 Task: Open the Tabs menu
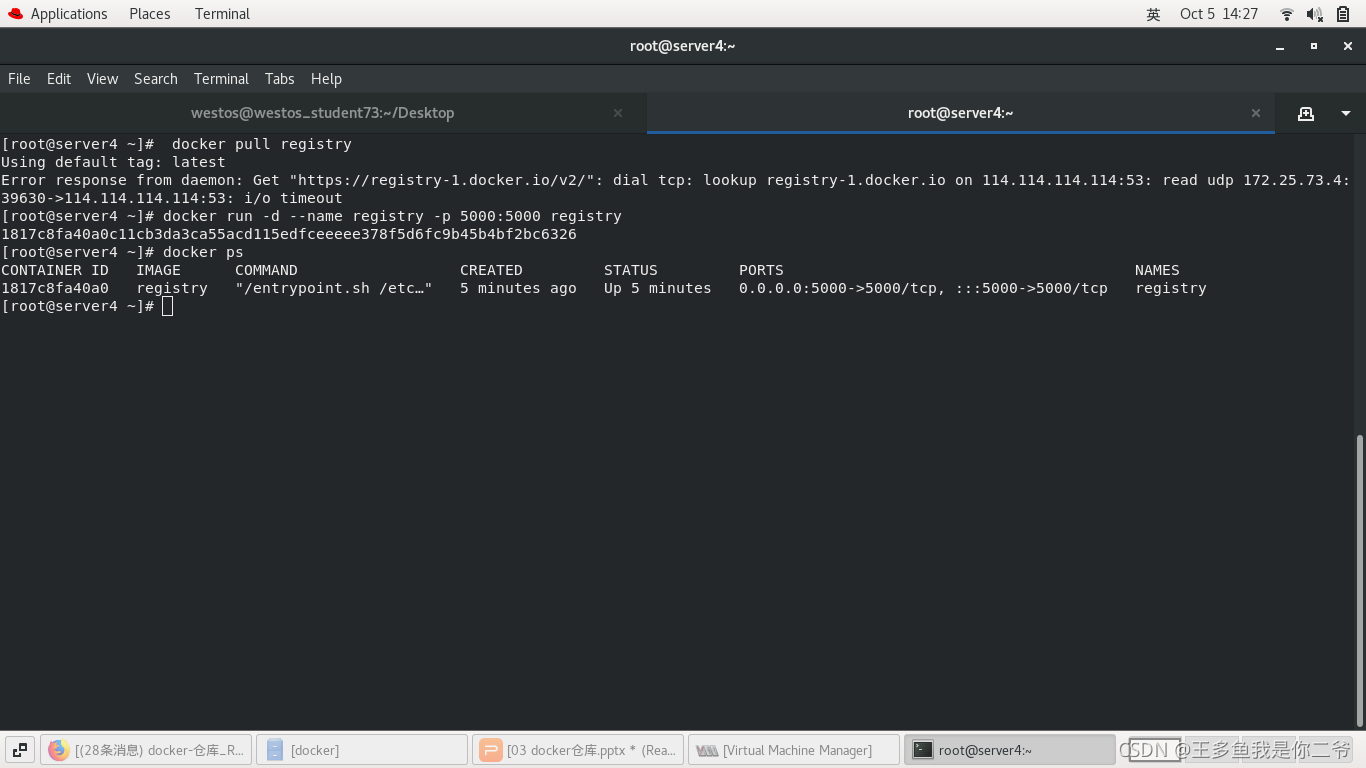(280, 79)
